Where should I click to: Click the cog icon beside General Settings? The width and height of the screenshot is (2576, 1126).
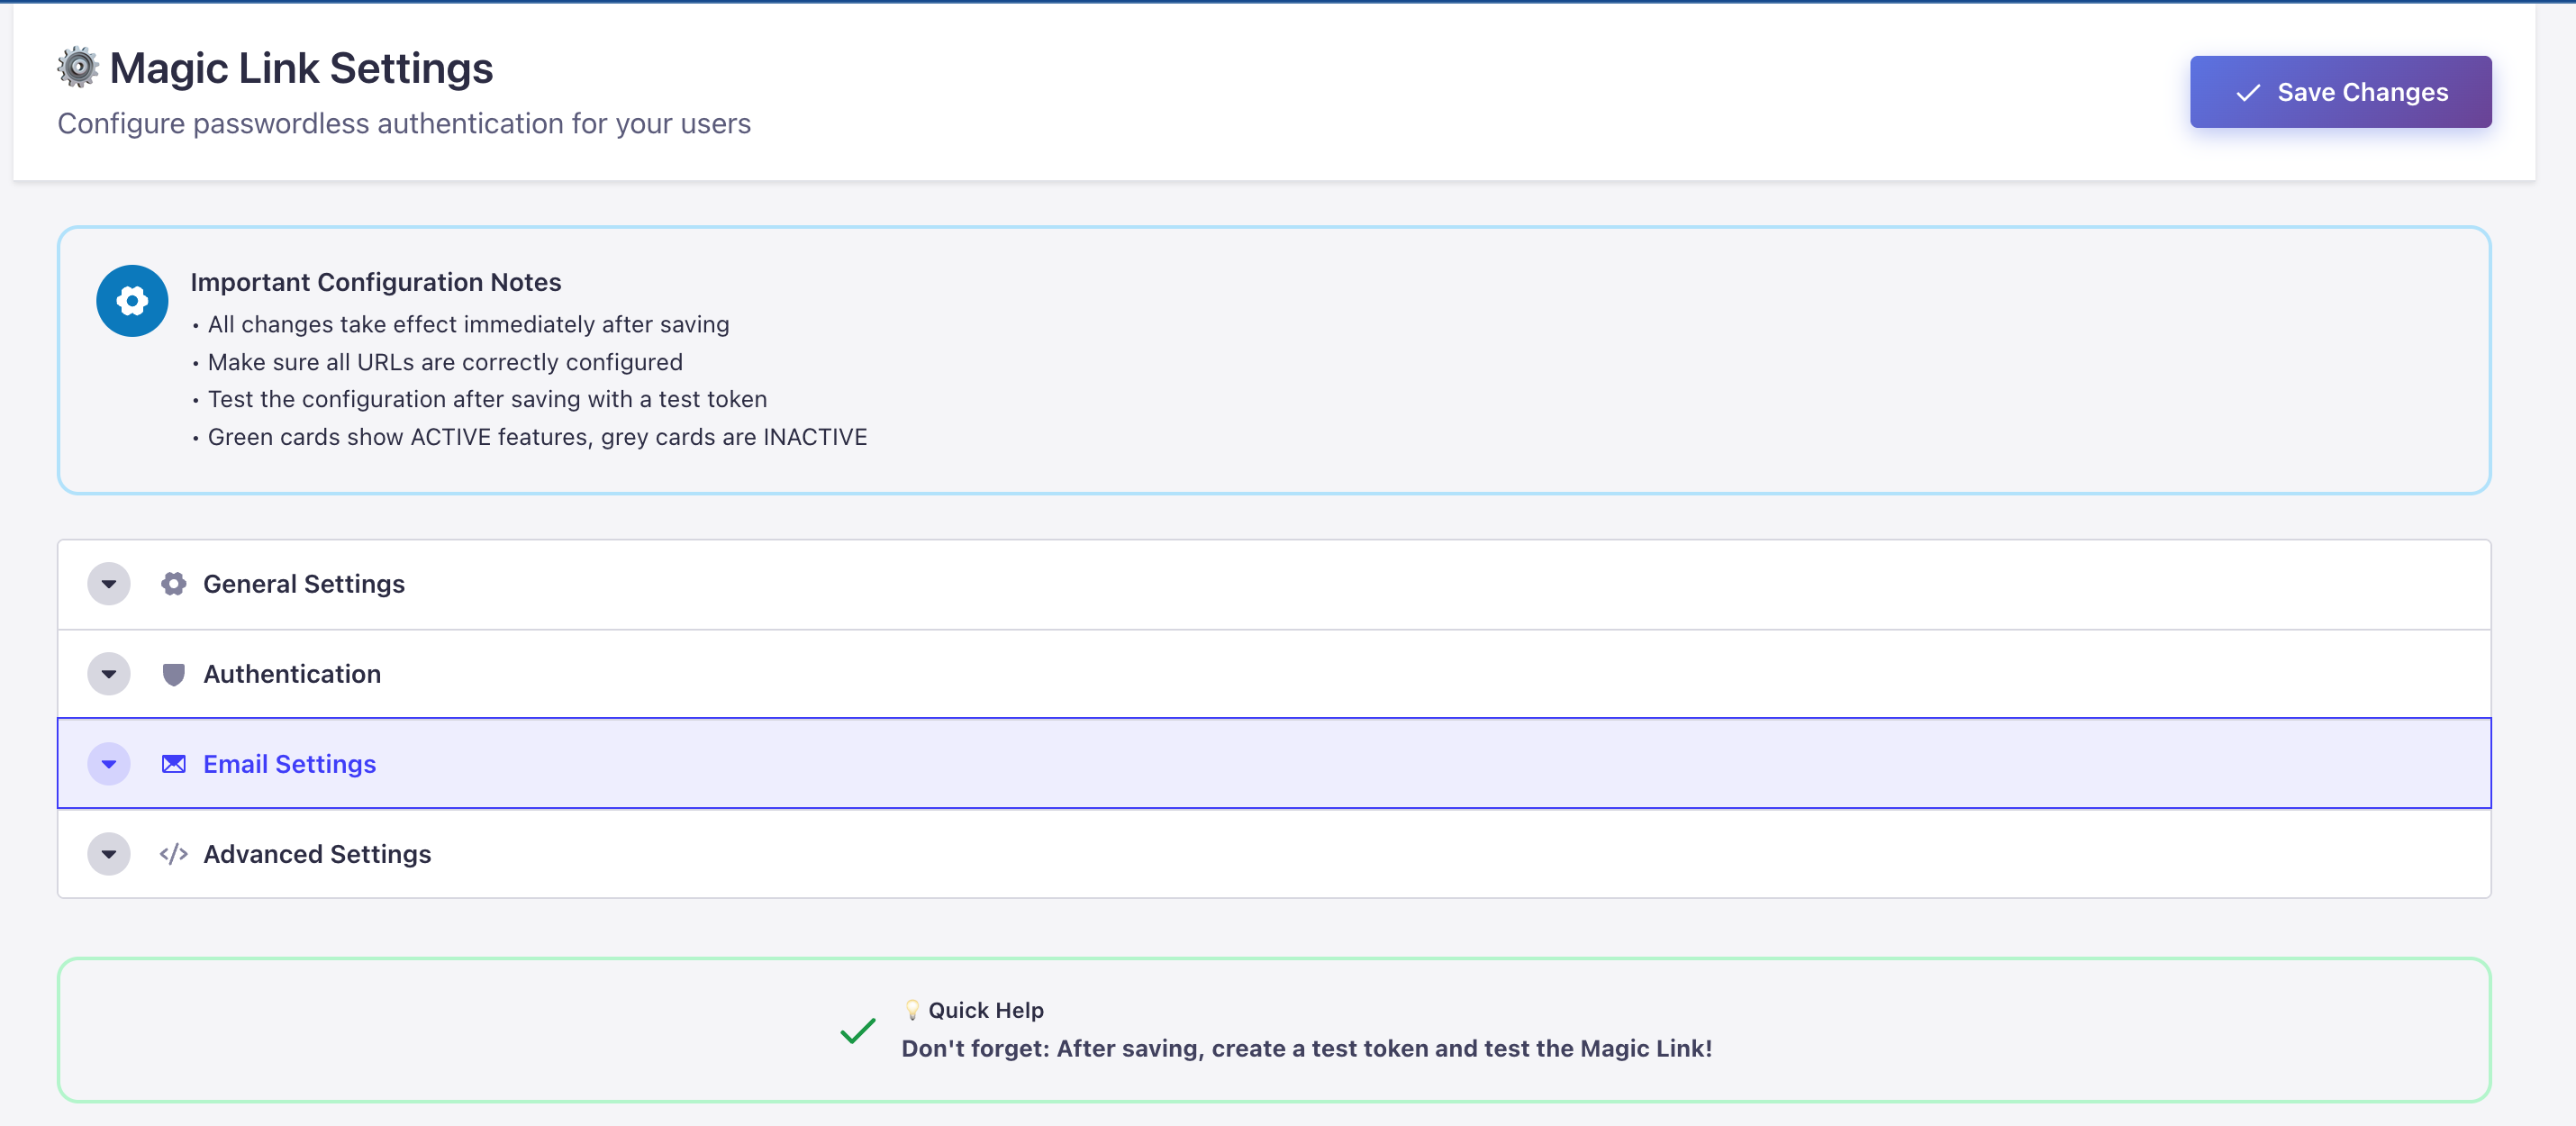click(174, 584)
